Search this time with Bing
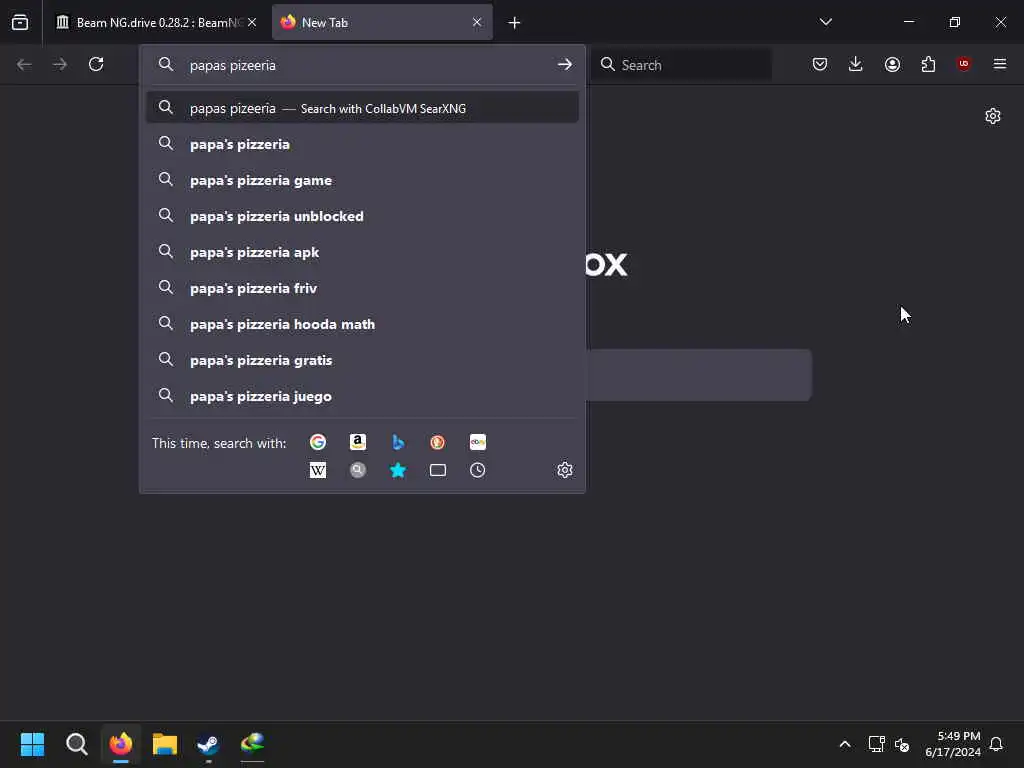 [x=398, y=442]
